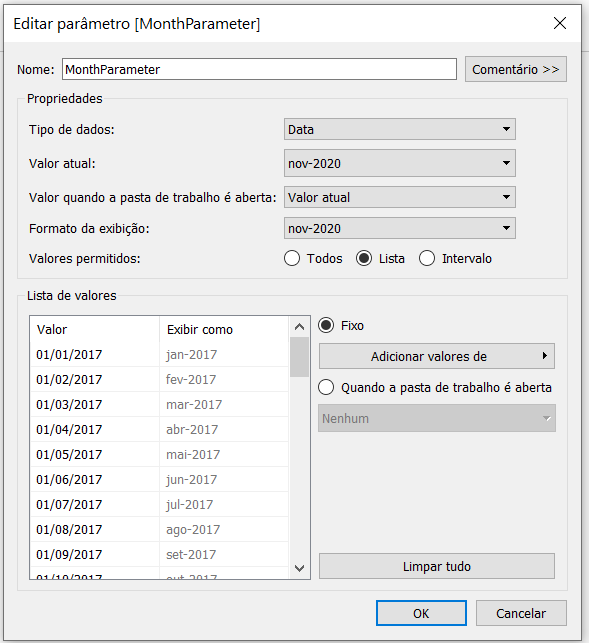Close the Editar parâmetro dialog

pyautogui.click(x=559, y=23)
